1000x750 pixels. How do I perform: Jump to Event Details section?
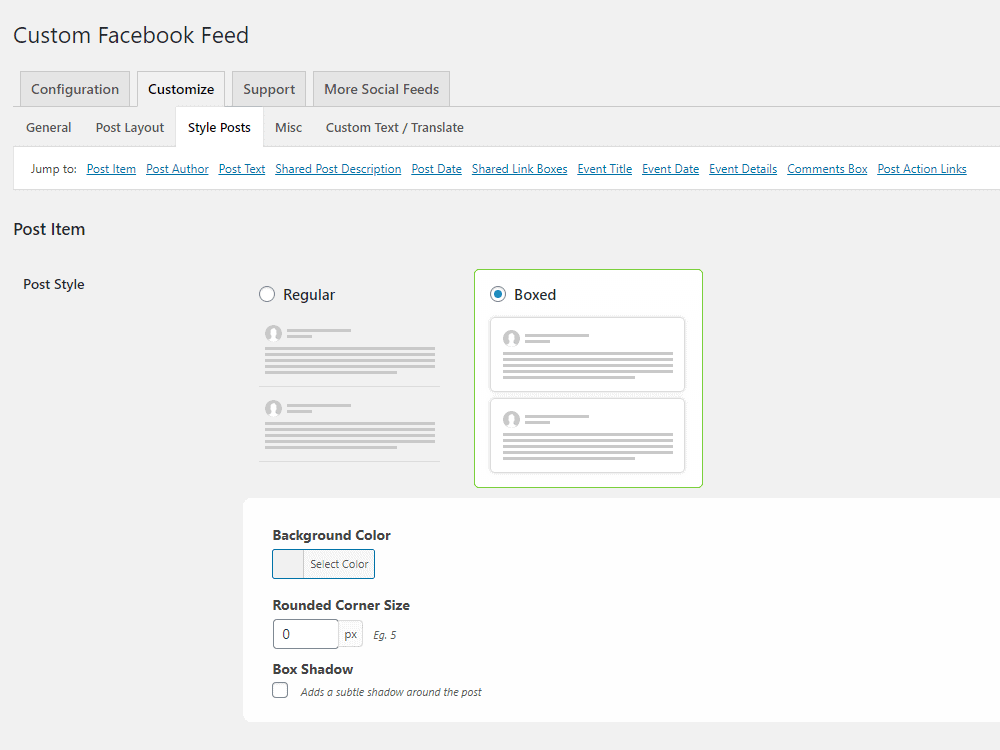pyautogui.click(x=743, y=169)
